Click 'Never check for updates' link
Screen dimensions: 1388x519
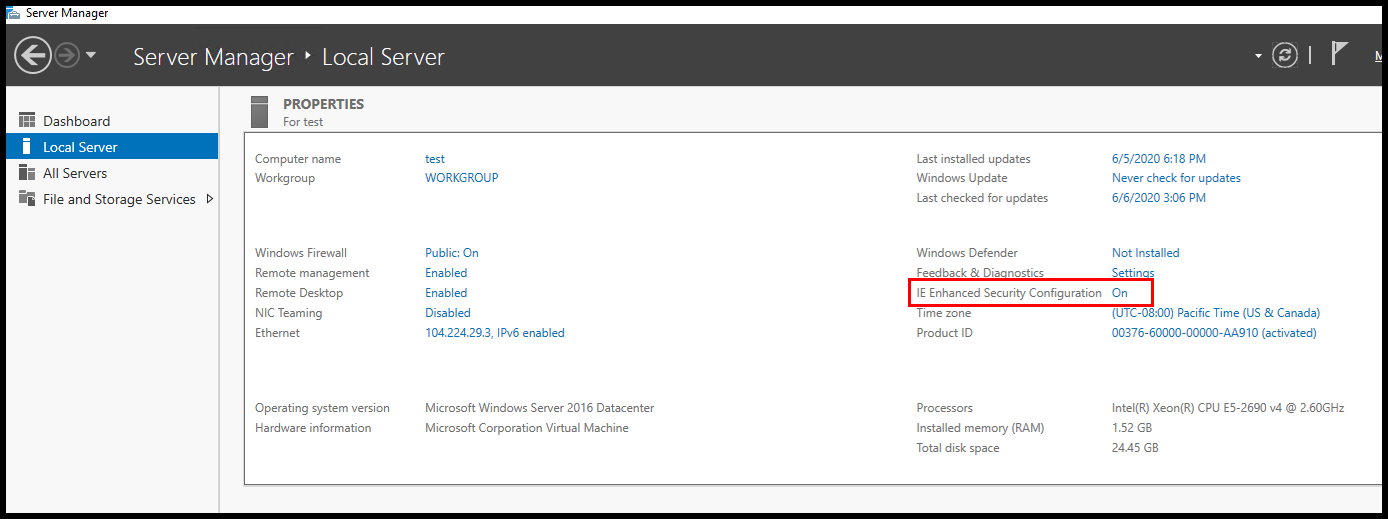pos(1176,178)
